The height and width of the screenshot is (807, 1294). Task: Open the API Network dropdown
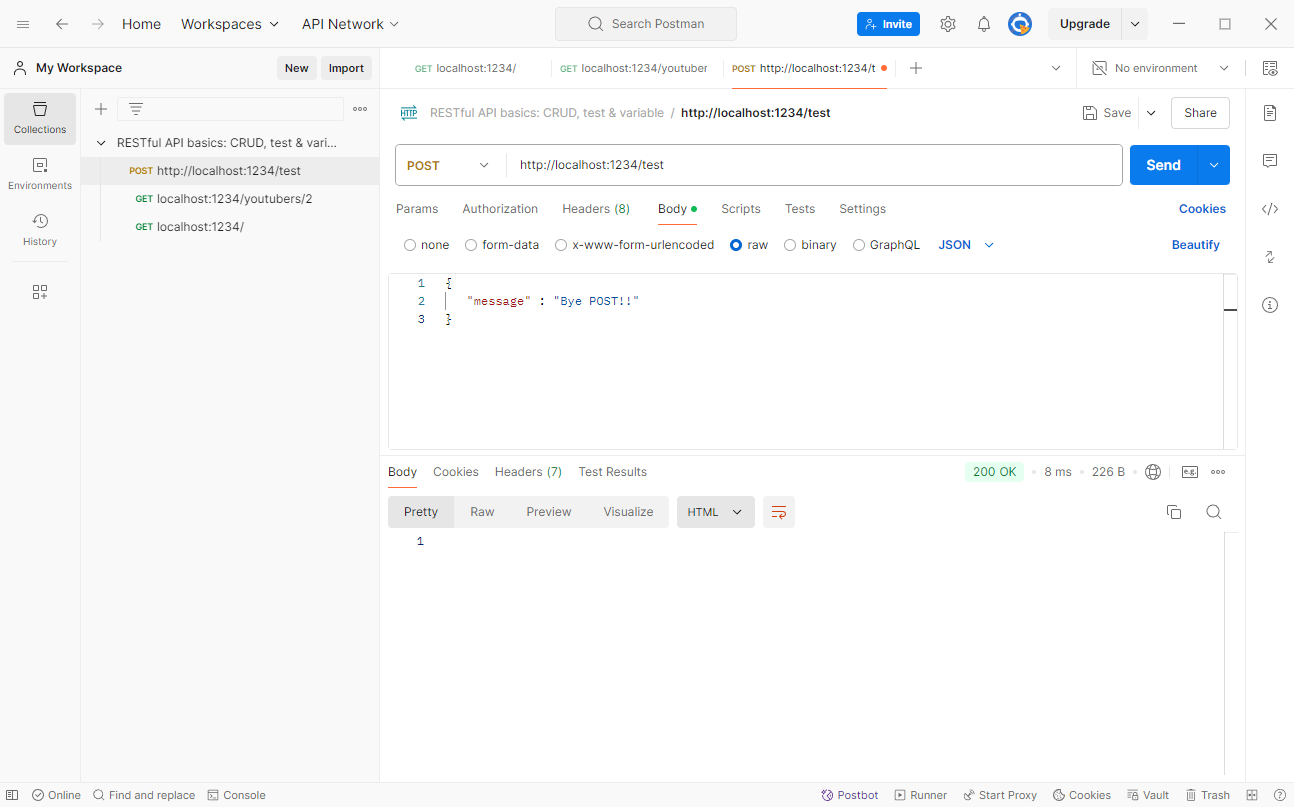(350, 24)
